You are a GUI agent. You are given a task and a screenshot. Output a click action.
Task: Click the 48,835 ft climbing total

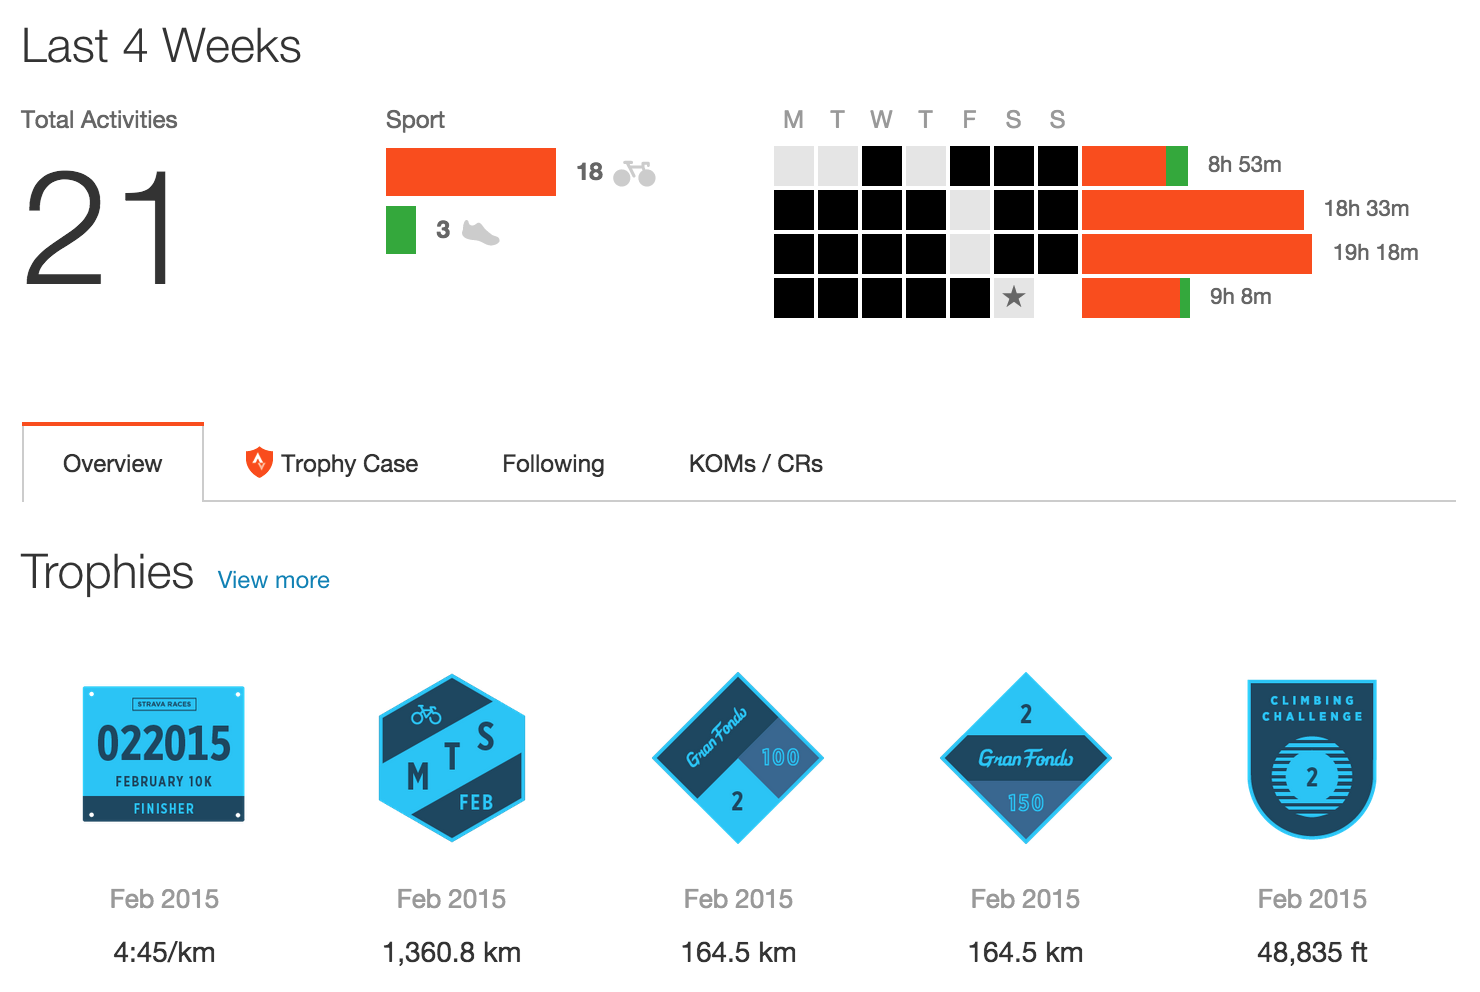point(1312,952)
